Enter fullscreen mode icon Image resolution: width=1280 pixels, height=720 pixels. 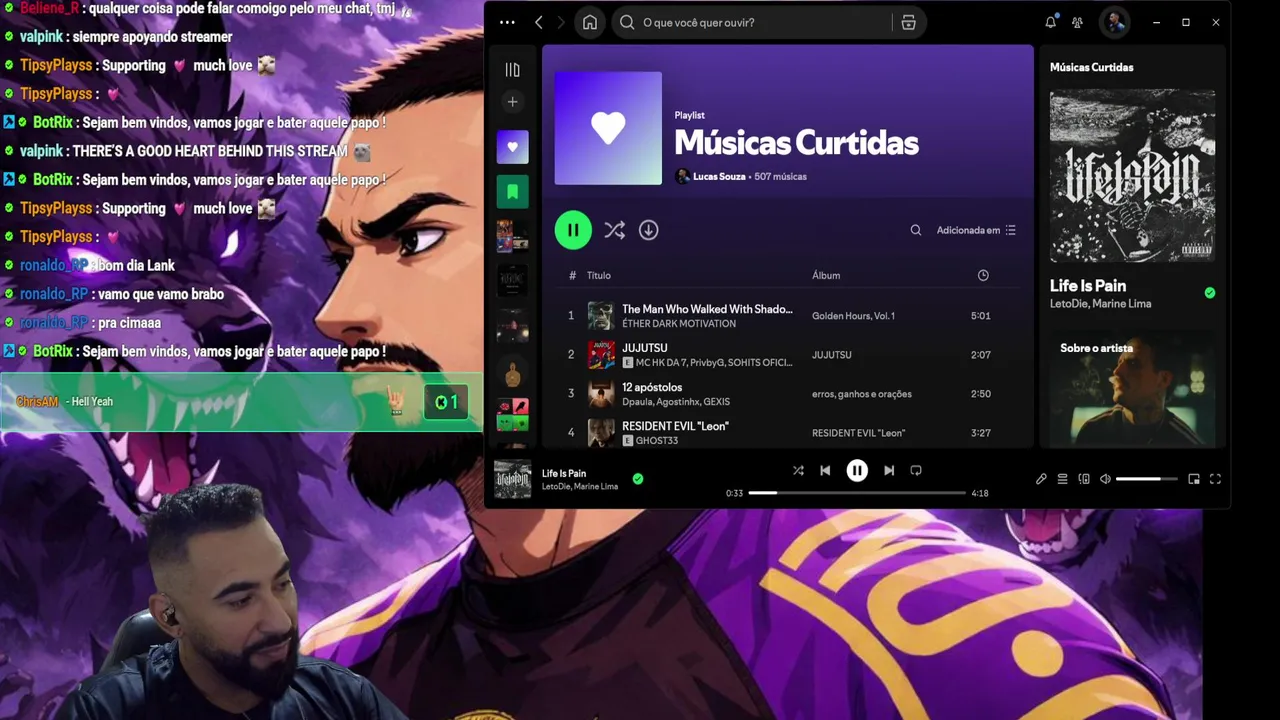coord(1215,479)
